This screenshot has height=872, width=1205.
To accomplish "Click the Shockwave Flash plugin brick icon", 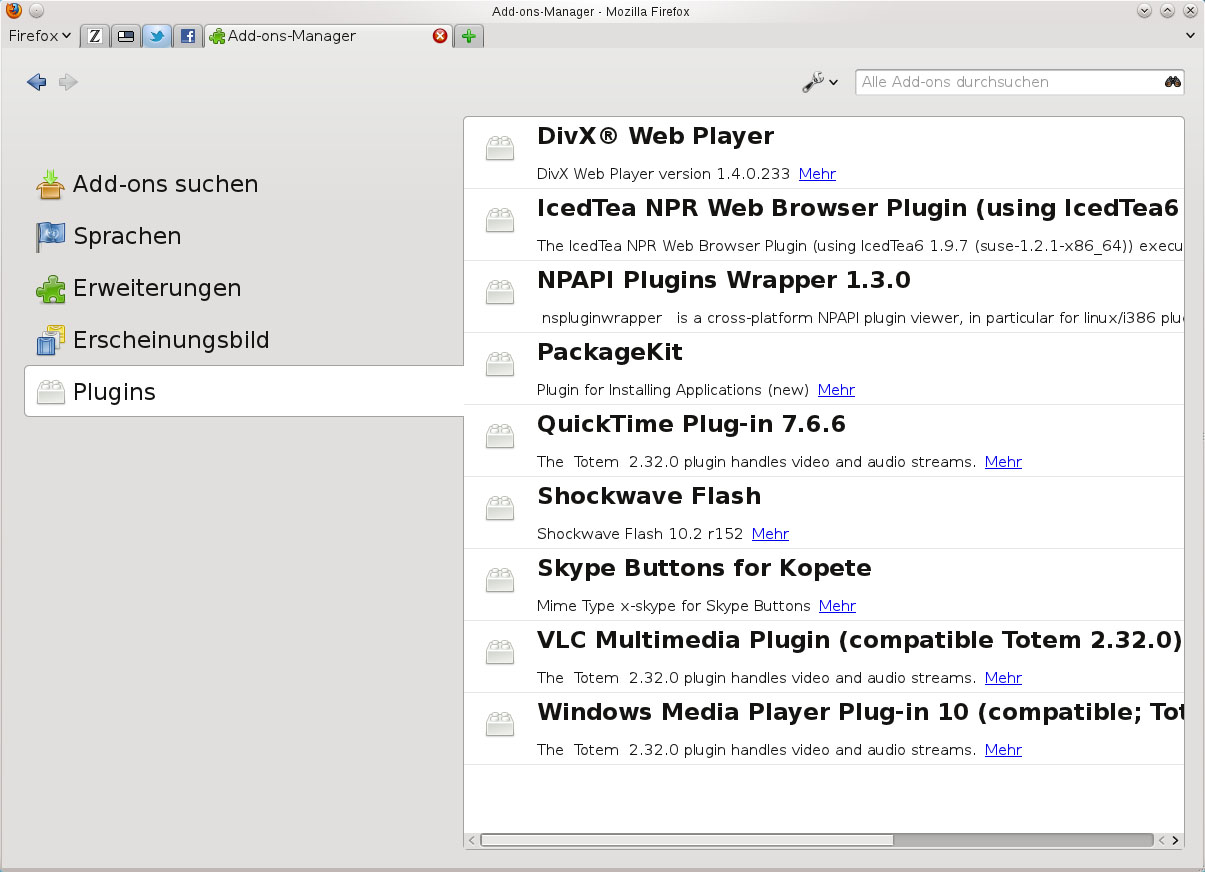I will [x=499, y=508].
